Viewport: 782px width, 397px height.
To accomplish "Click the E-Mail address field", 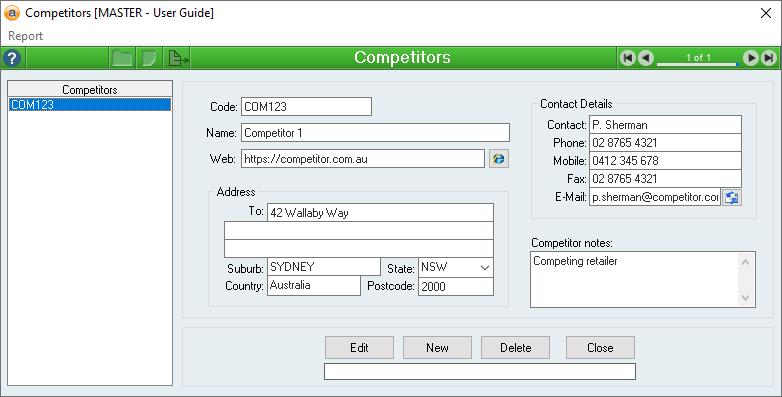I will coord(655,197).
